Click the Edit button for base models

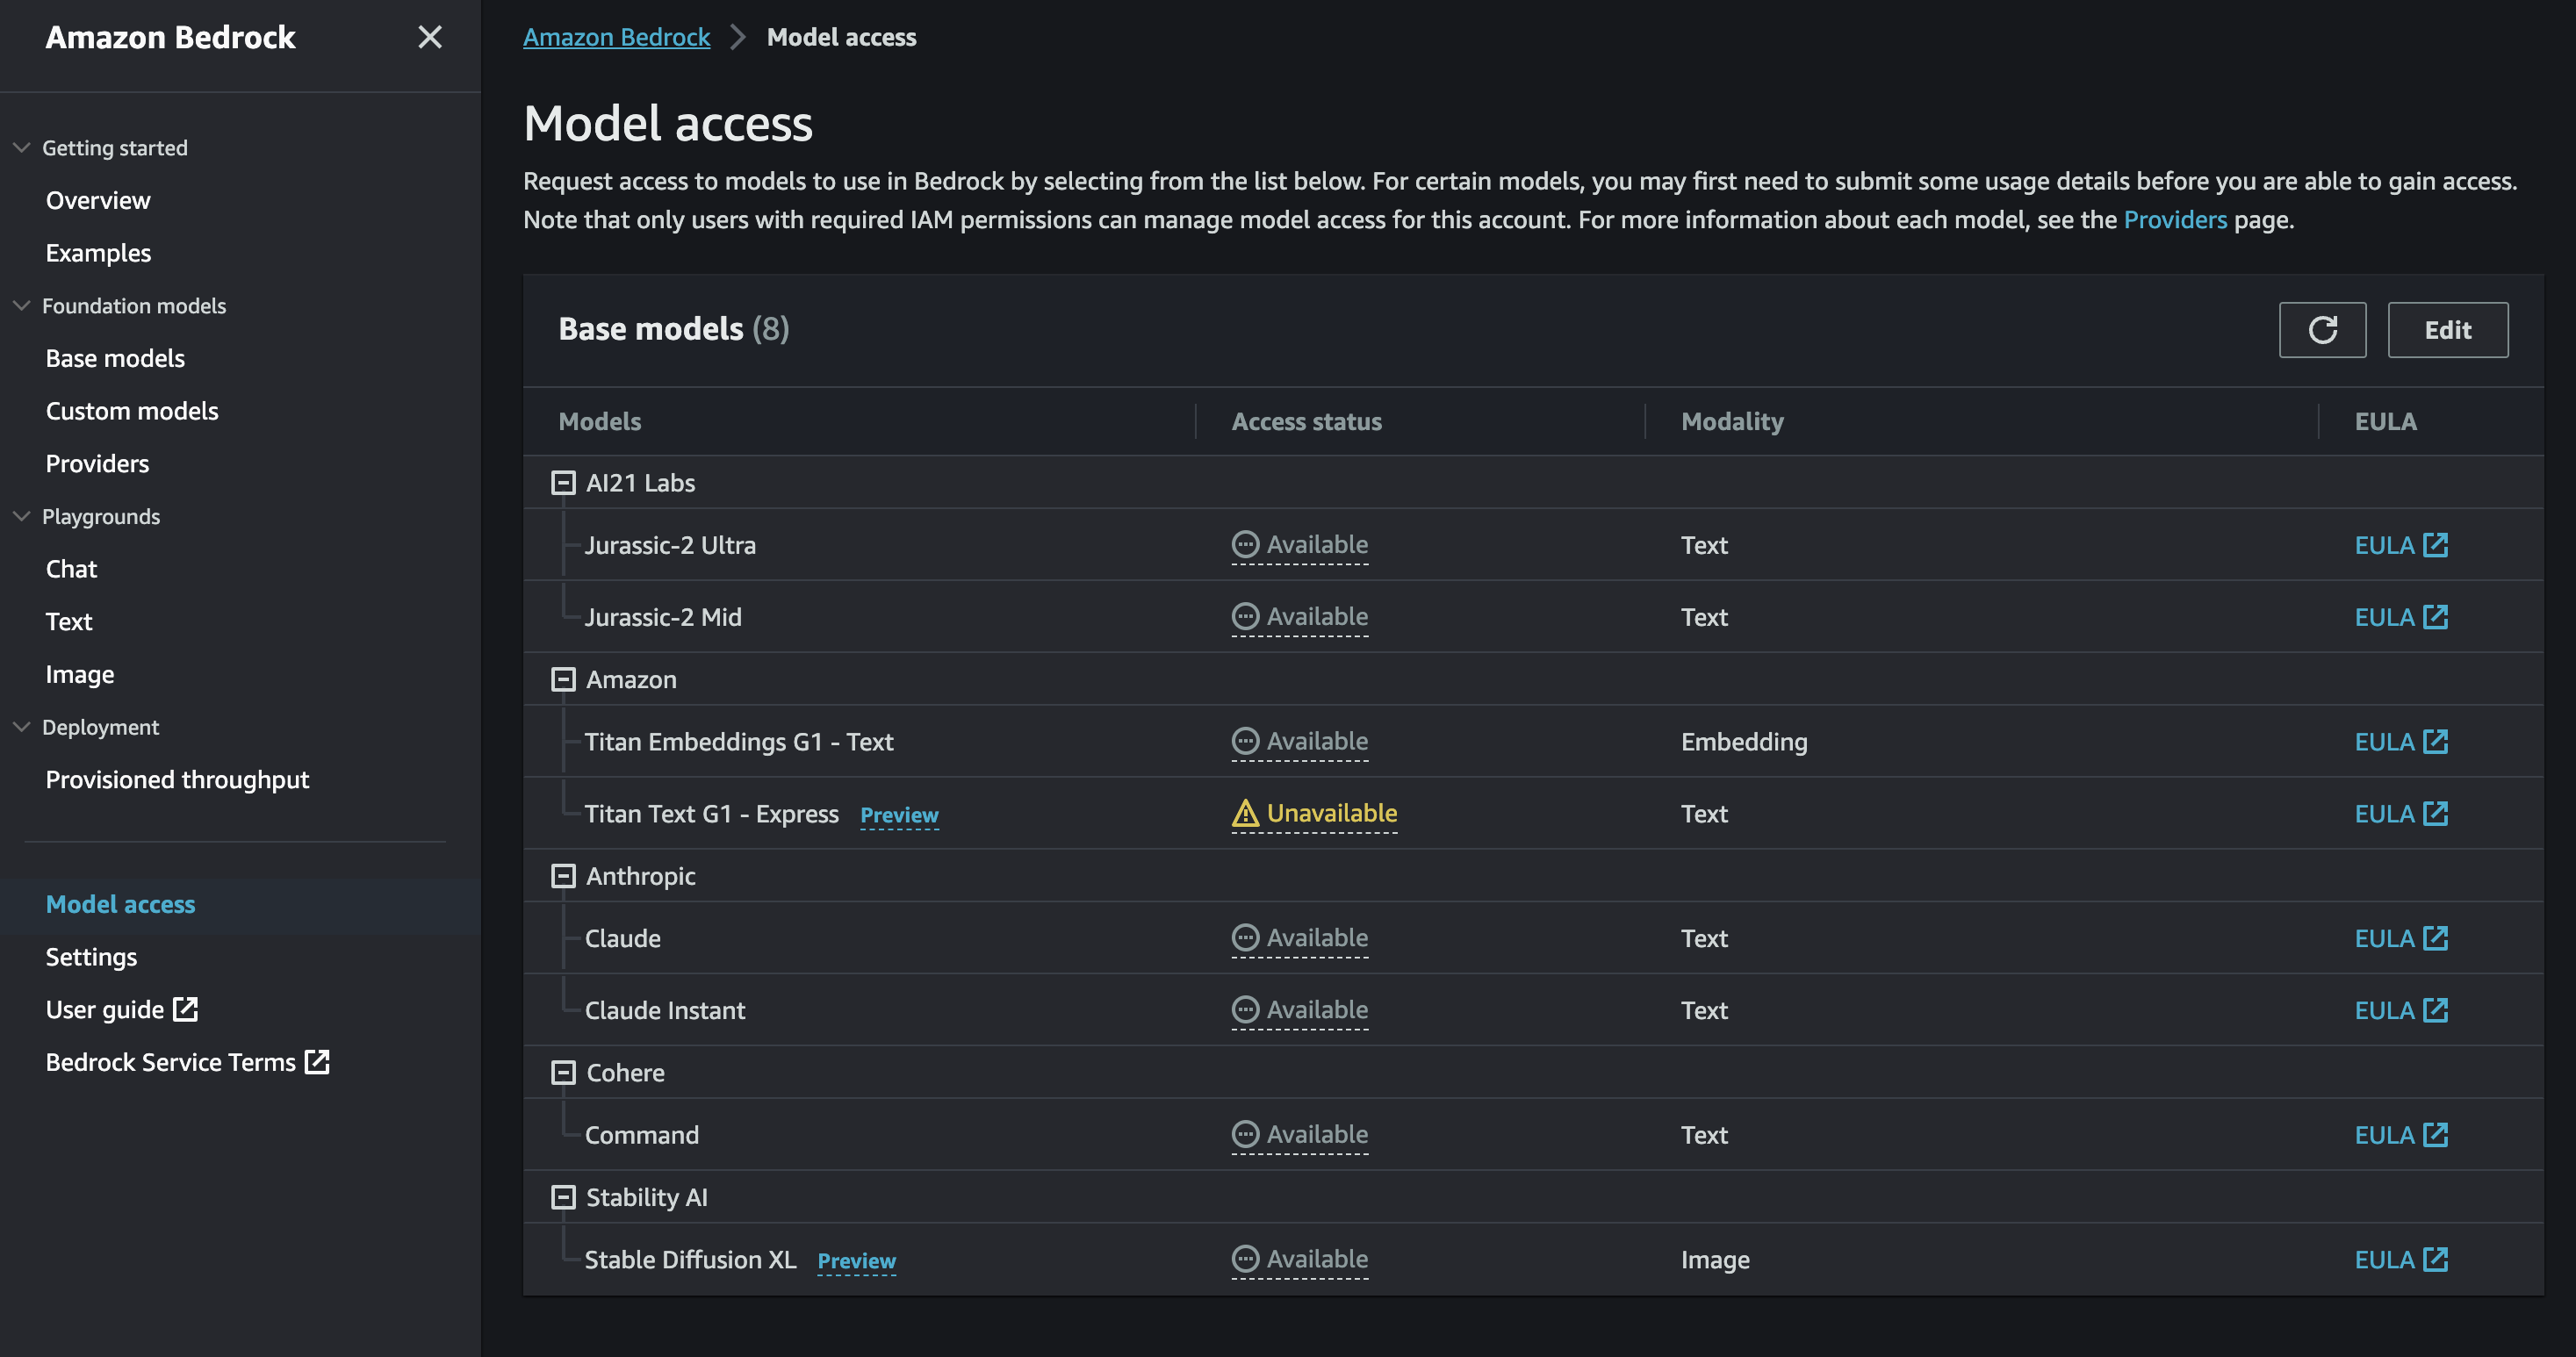(x=2447, y=330)
